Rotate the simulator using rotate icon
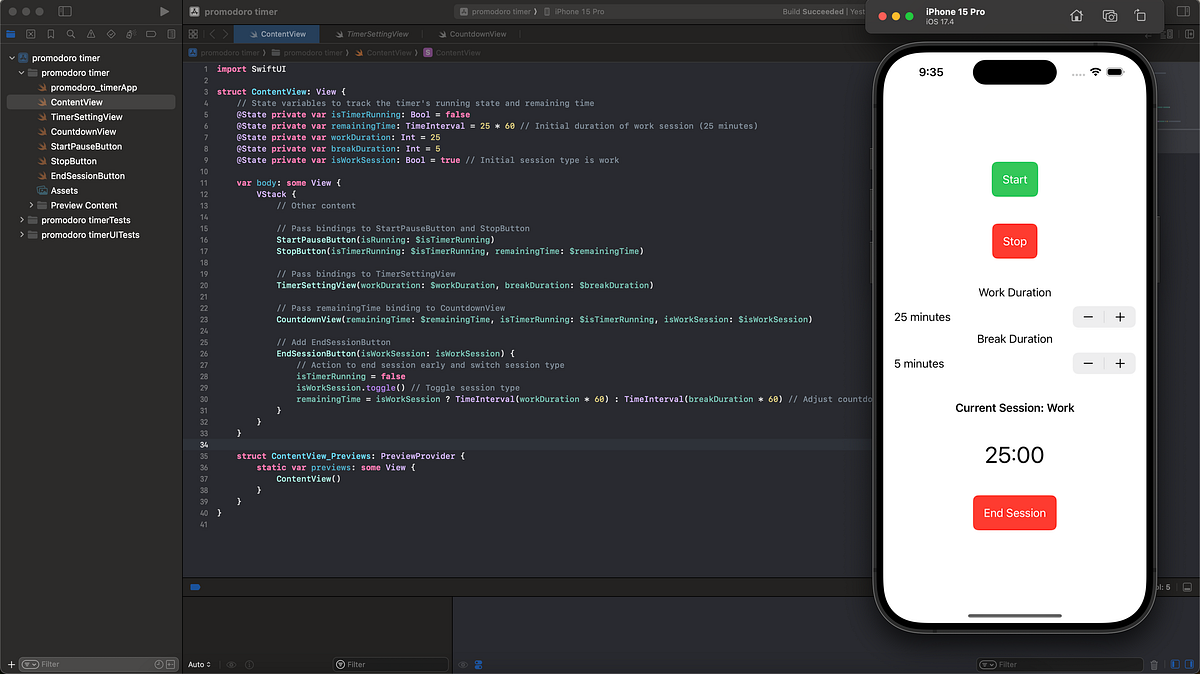The width and height of the screenshot is (1200, 674). tap(1141, 16)
